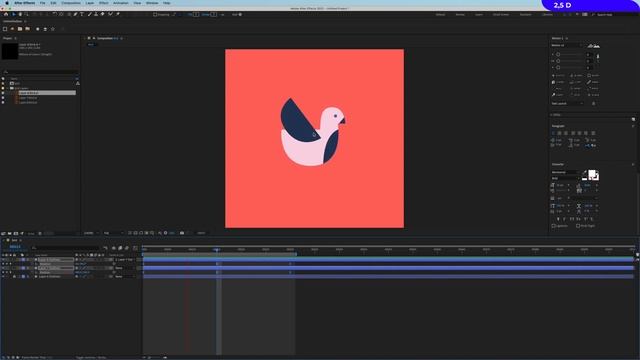Screen dimensions: 640x360
Task: Open parent None dropdown of third layer
Action: (x=125, y=276)
